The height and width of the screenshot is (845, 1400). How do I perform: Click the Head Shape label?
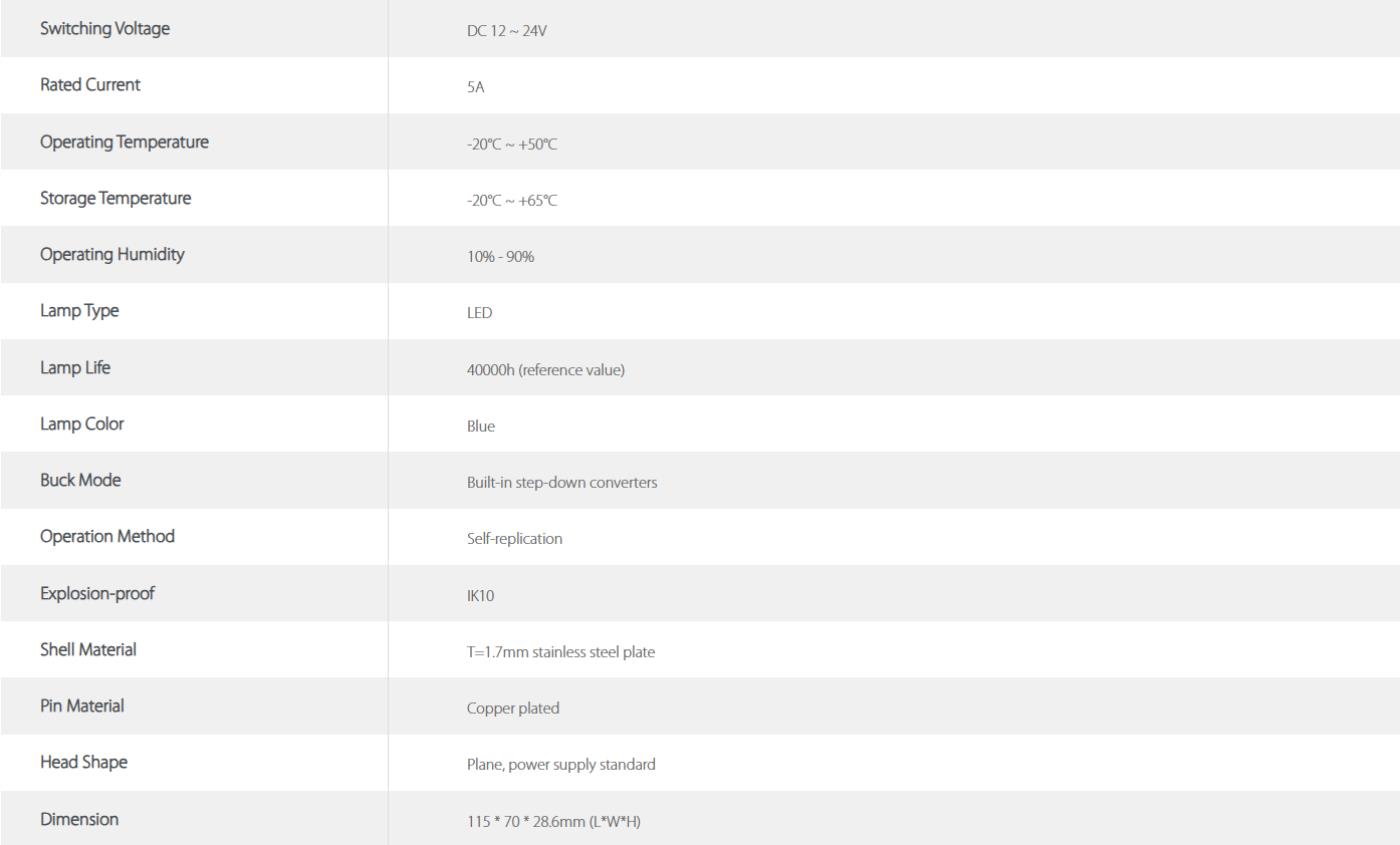click(84, 762)
